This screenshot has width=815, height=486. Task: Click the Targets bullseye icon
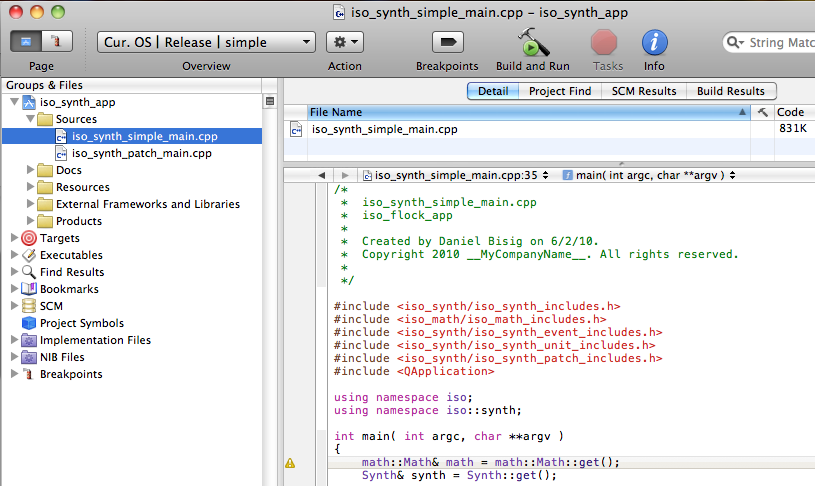29,238
